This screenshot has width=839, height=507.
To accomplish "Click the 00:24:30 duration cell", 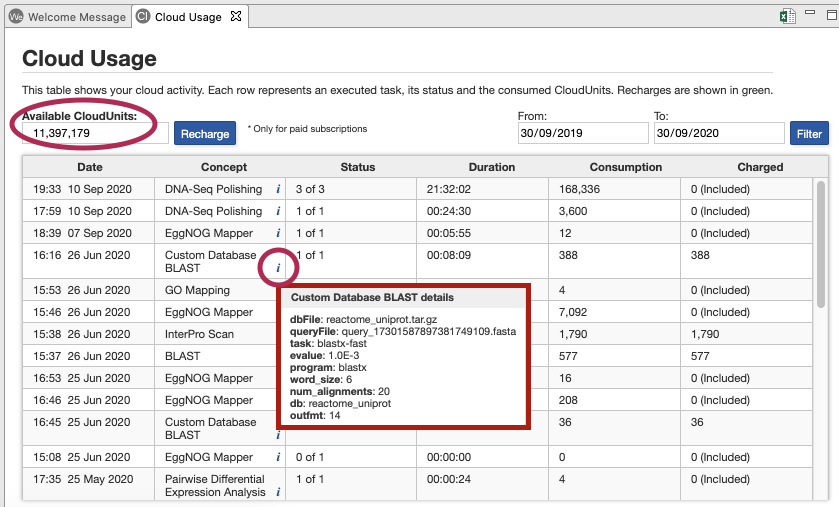I will [483, 211].
